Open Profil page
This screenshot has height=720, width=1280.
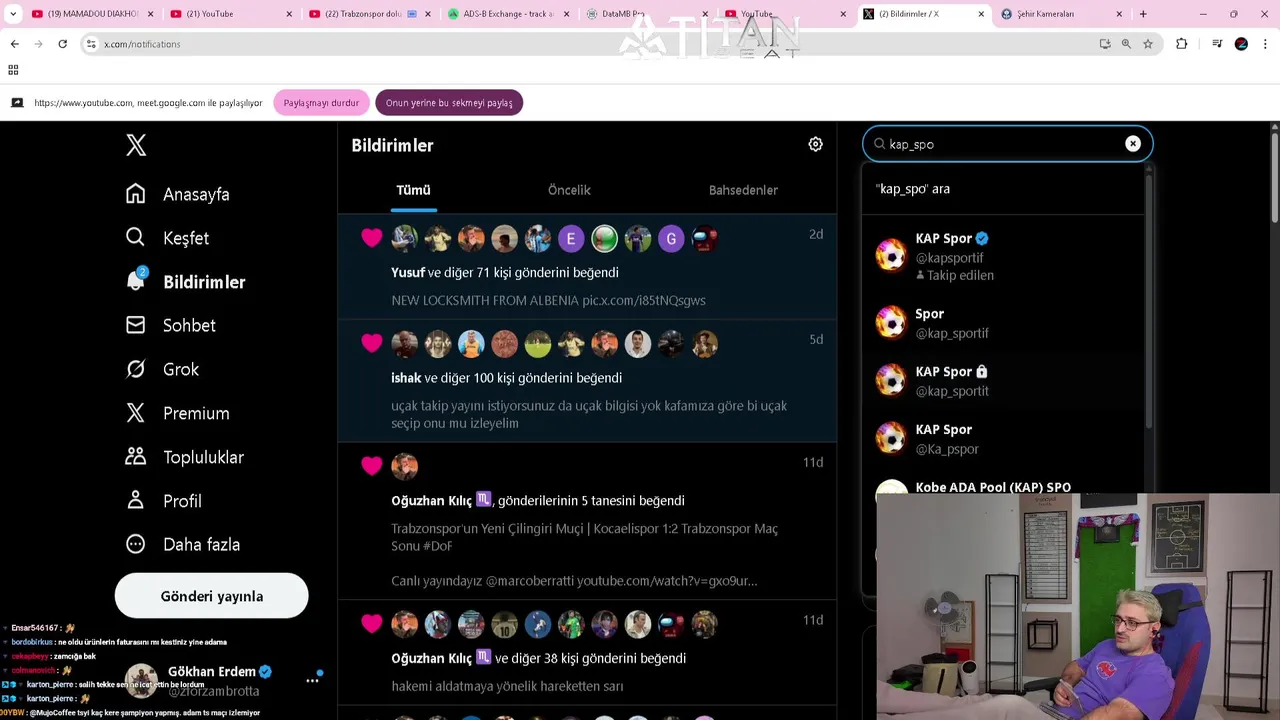(163, 501)
